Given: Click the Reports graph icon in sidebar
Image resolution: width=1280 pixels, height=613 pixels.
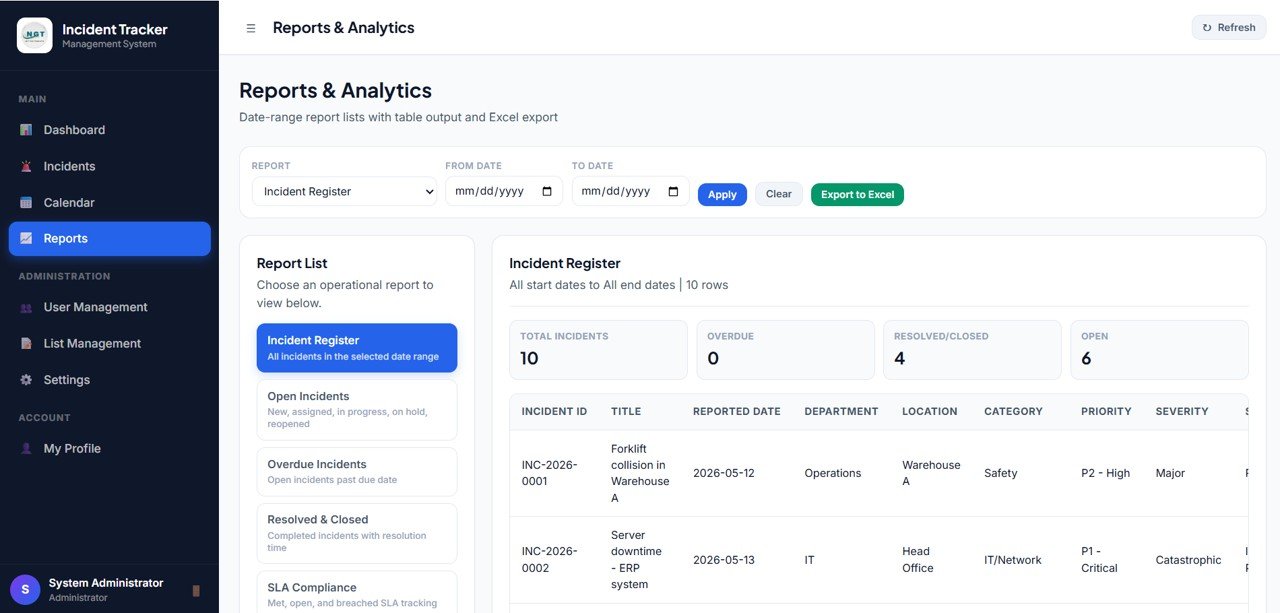Looking at the screenshot, I should click(26, 238).
